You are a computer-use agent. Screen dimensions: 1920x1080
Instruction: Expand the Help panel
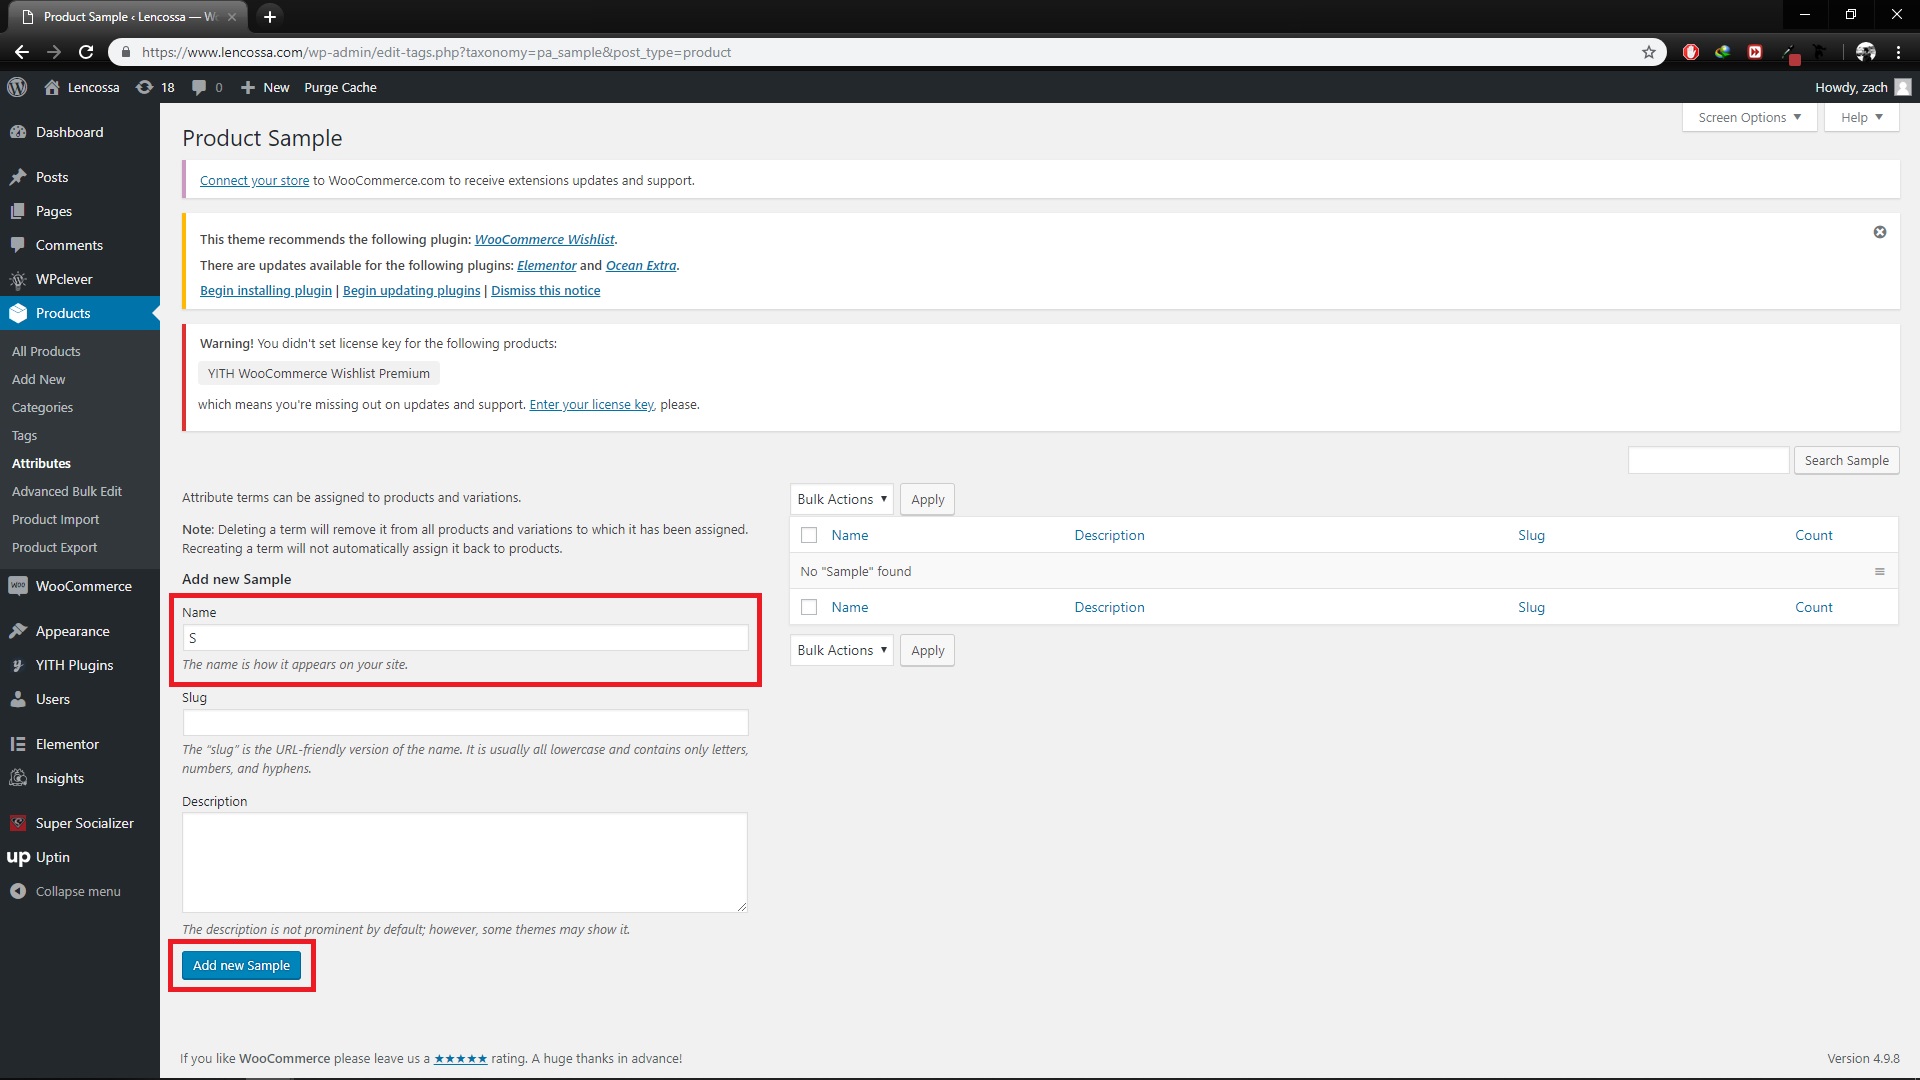(1862, 117)
